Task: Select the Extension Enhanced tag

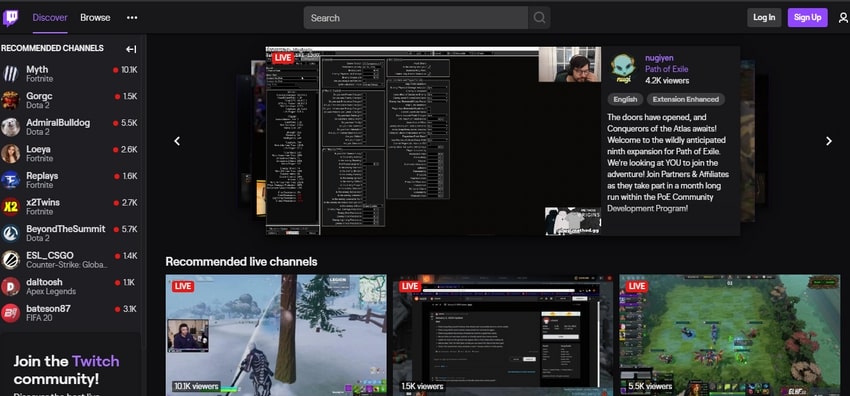Action: point(686,99)
